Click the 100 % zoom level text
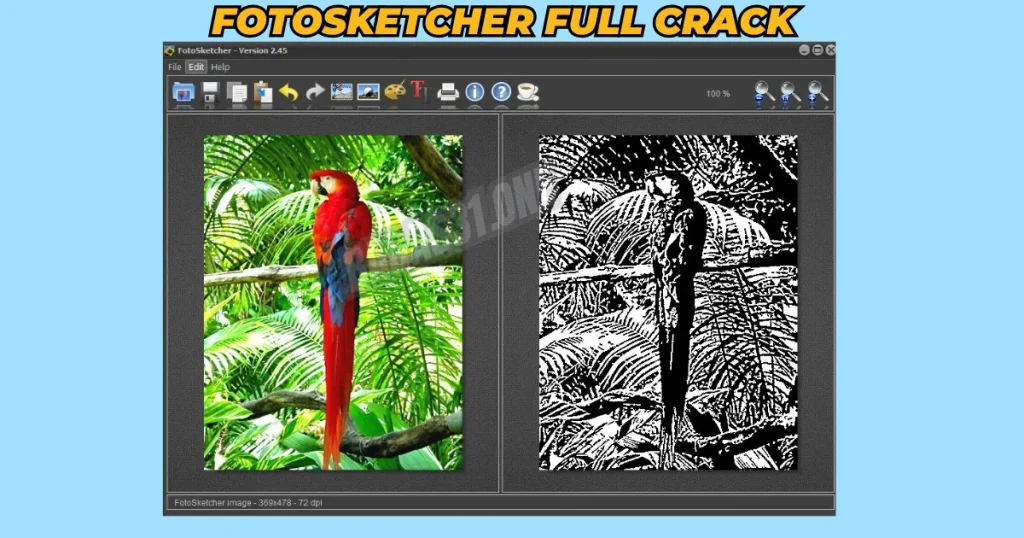Image resolution: width=1024 pixels, height=538 pixels. 718,94
